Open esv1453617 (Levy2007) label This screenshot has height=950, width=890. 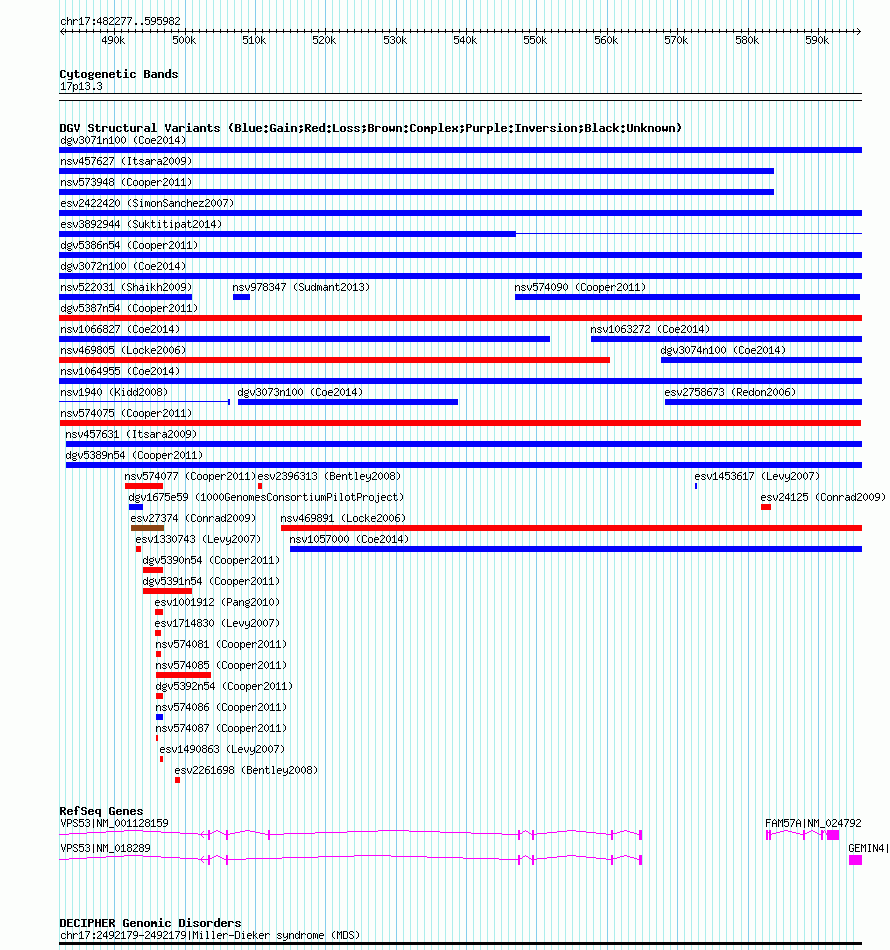pos(757,476)
